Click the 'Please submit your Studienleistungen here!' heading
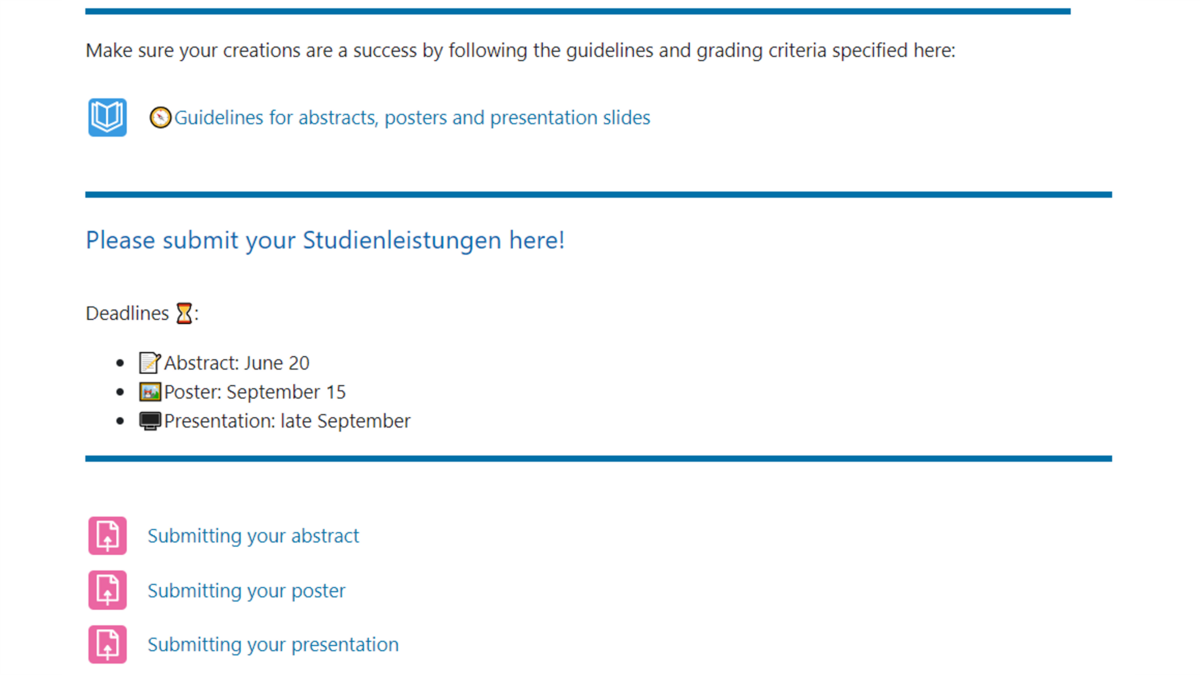Viewport: 1200px width, 675px height. 325,240
